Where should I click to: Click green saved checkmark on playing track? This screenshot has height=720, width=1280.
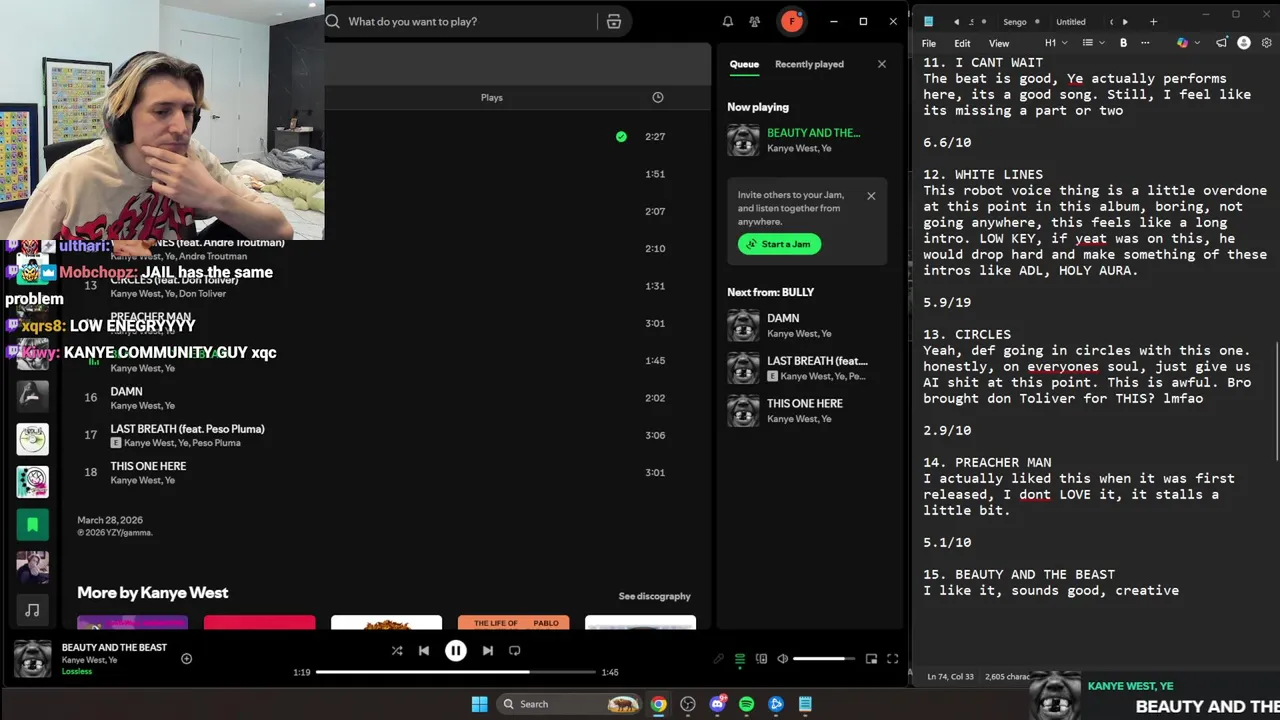pyautogui.click(x=621, y=136)
